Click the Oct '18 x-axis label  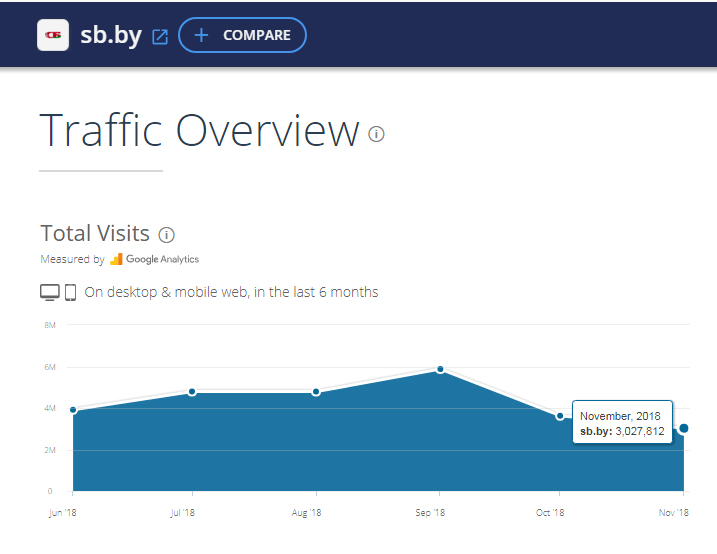tap(550, 513)
